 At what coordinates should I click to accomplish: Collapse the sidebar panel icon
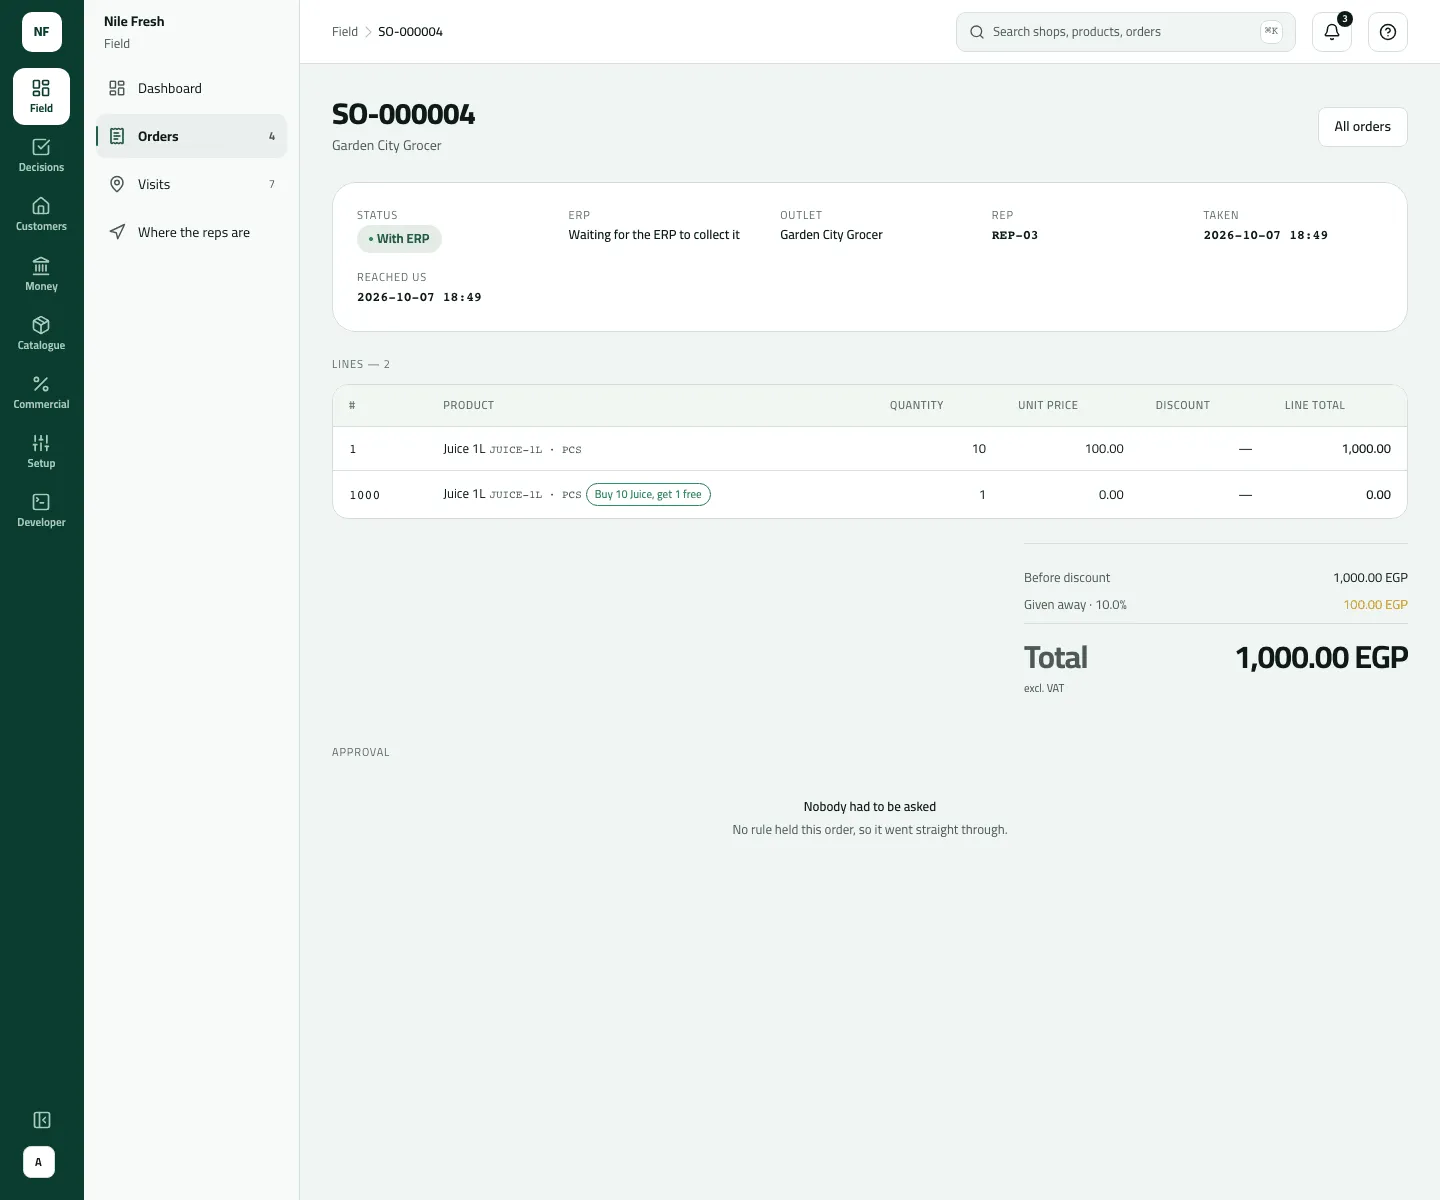[x=42, y=1120]
